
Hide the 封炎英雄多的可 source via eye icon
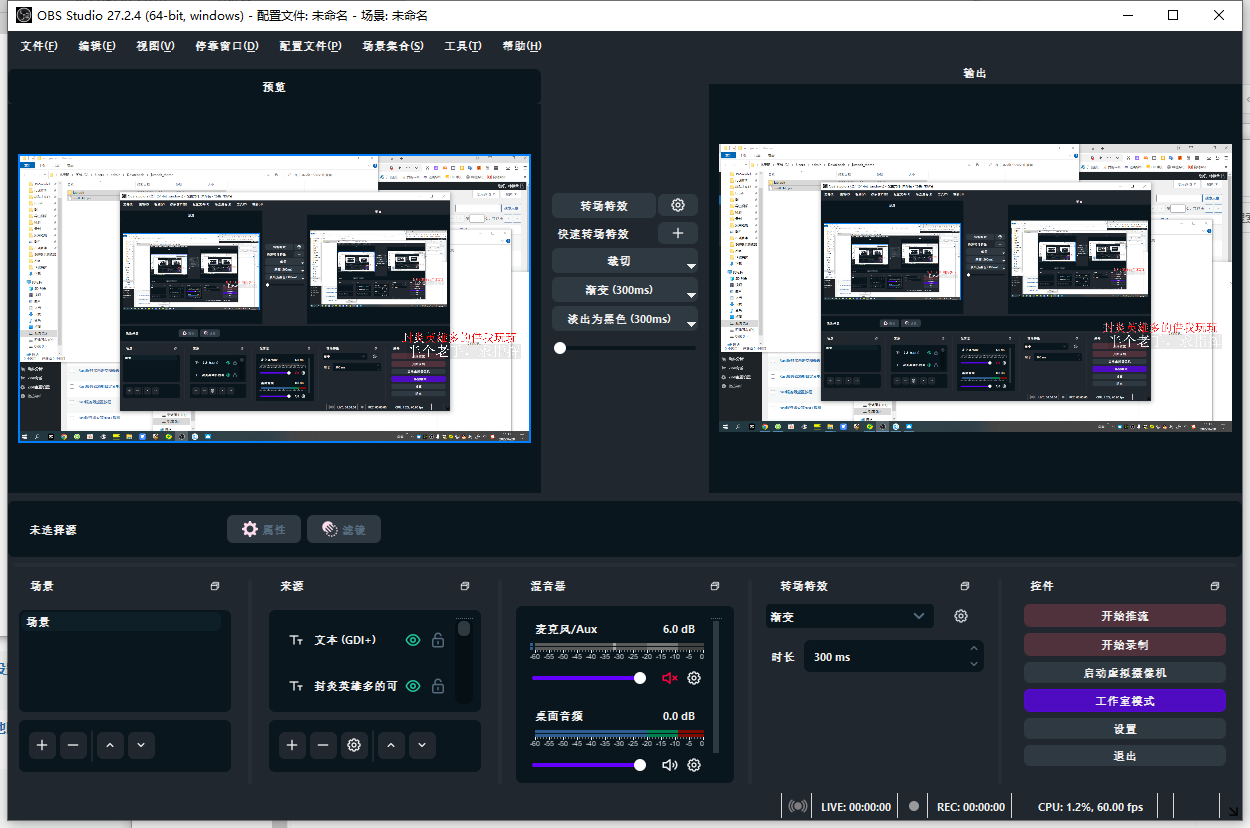point(412,687)
